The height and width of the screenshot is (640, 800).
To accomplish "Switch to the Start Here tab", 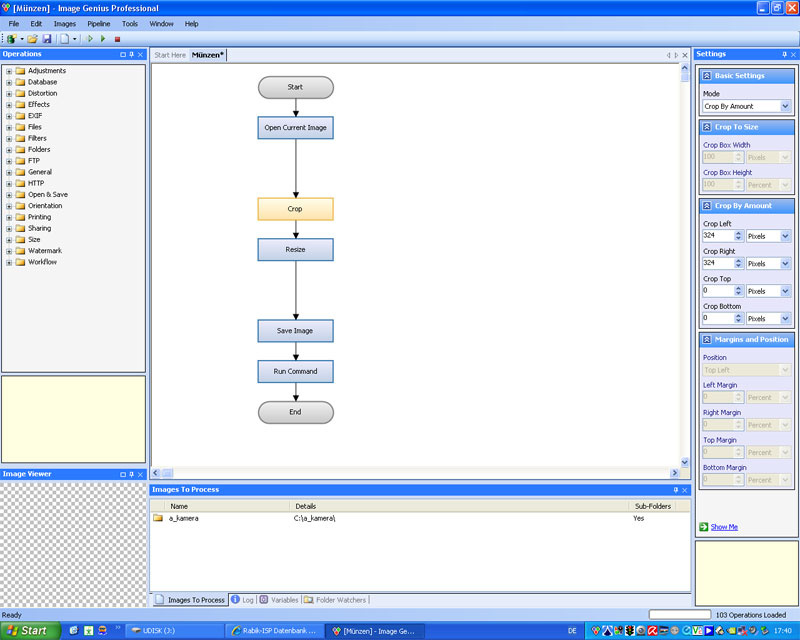I will [x=169, y=55].
